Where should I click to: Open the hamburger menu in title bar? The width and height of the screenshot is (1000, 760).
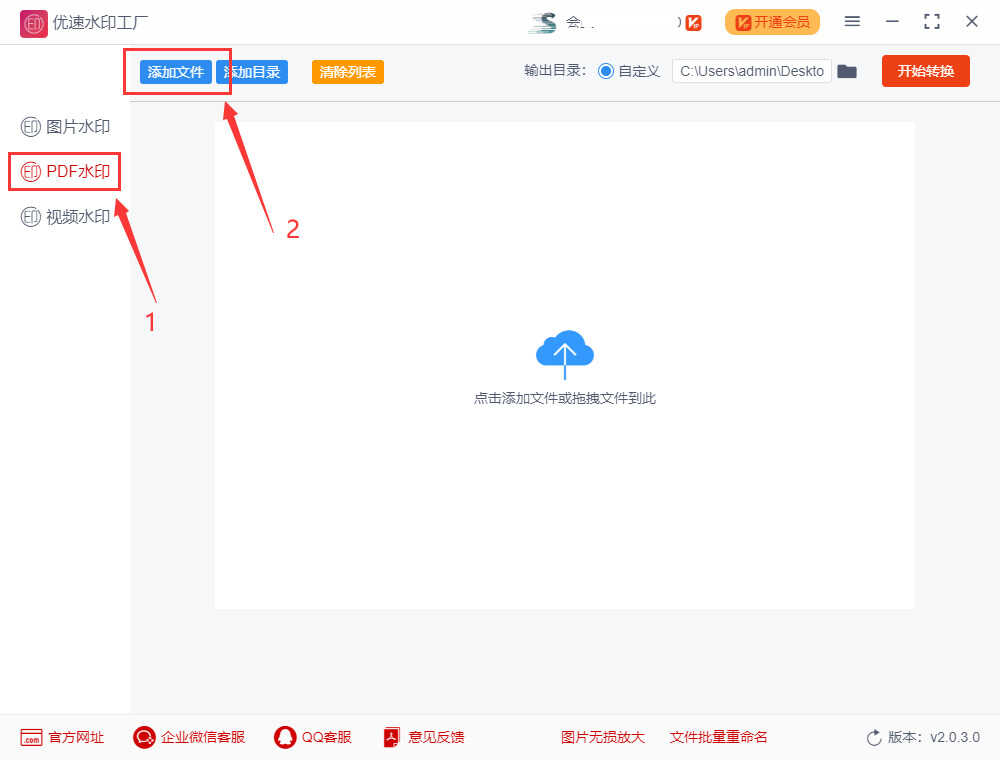pyautogui.click(x=852, y=22)
